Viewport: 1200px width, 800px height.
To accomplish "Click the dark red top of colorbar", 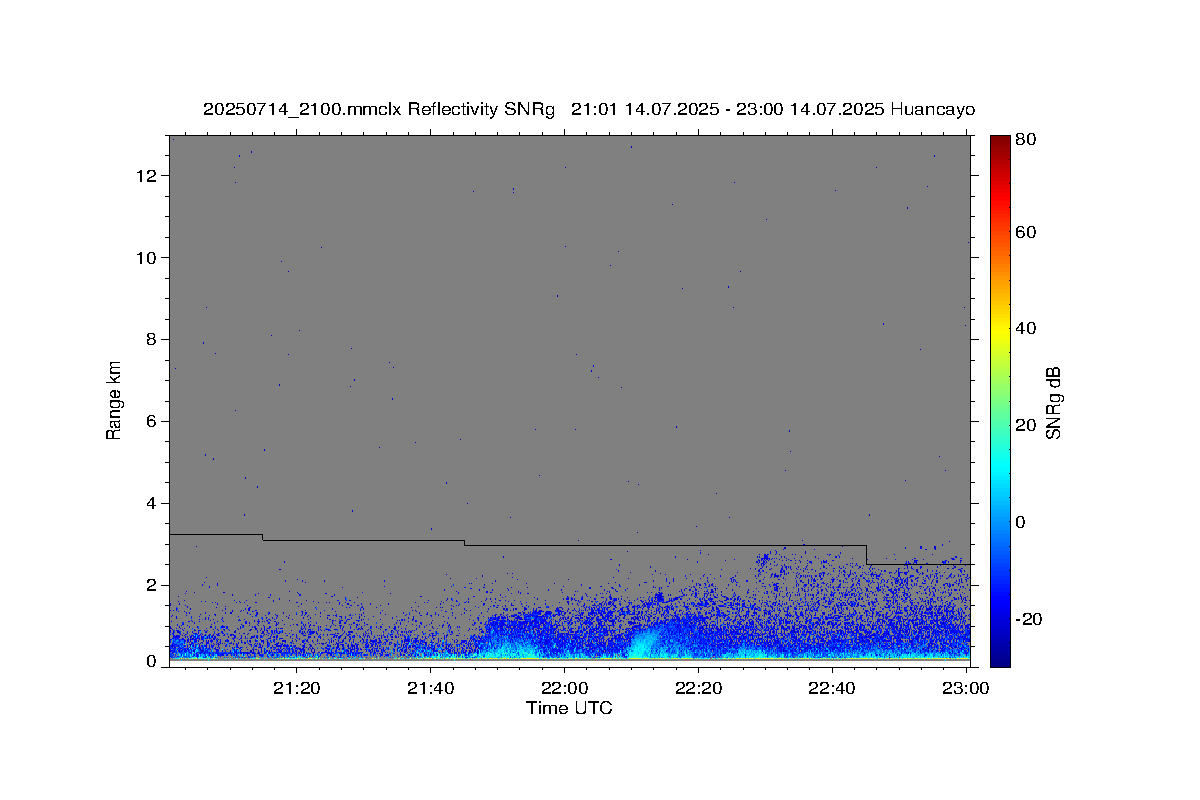I will click(x=1000, y=143).
